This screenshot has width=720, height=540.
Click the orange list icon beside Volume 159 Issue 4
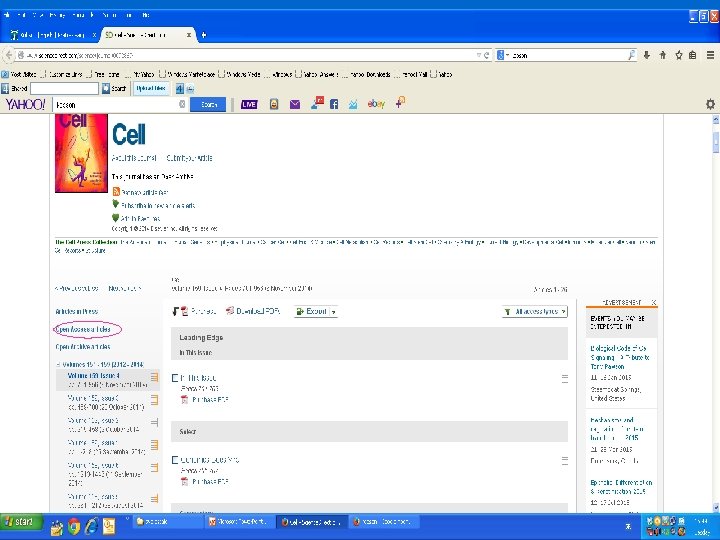click(154, 377)
